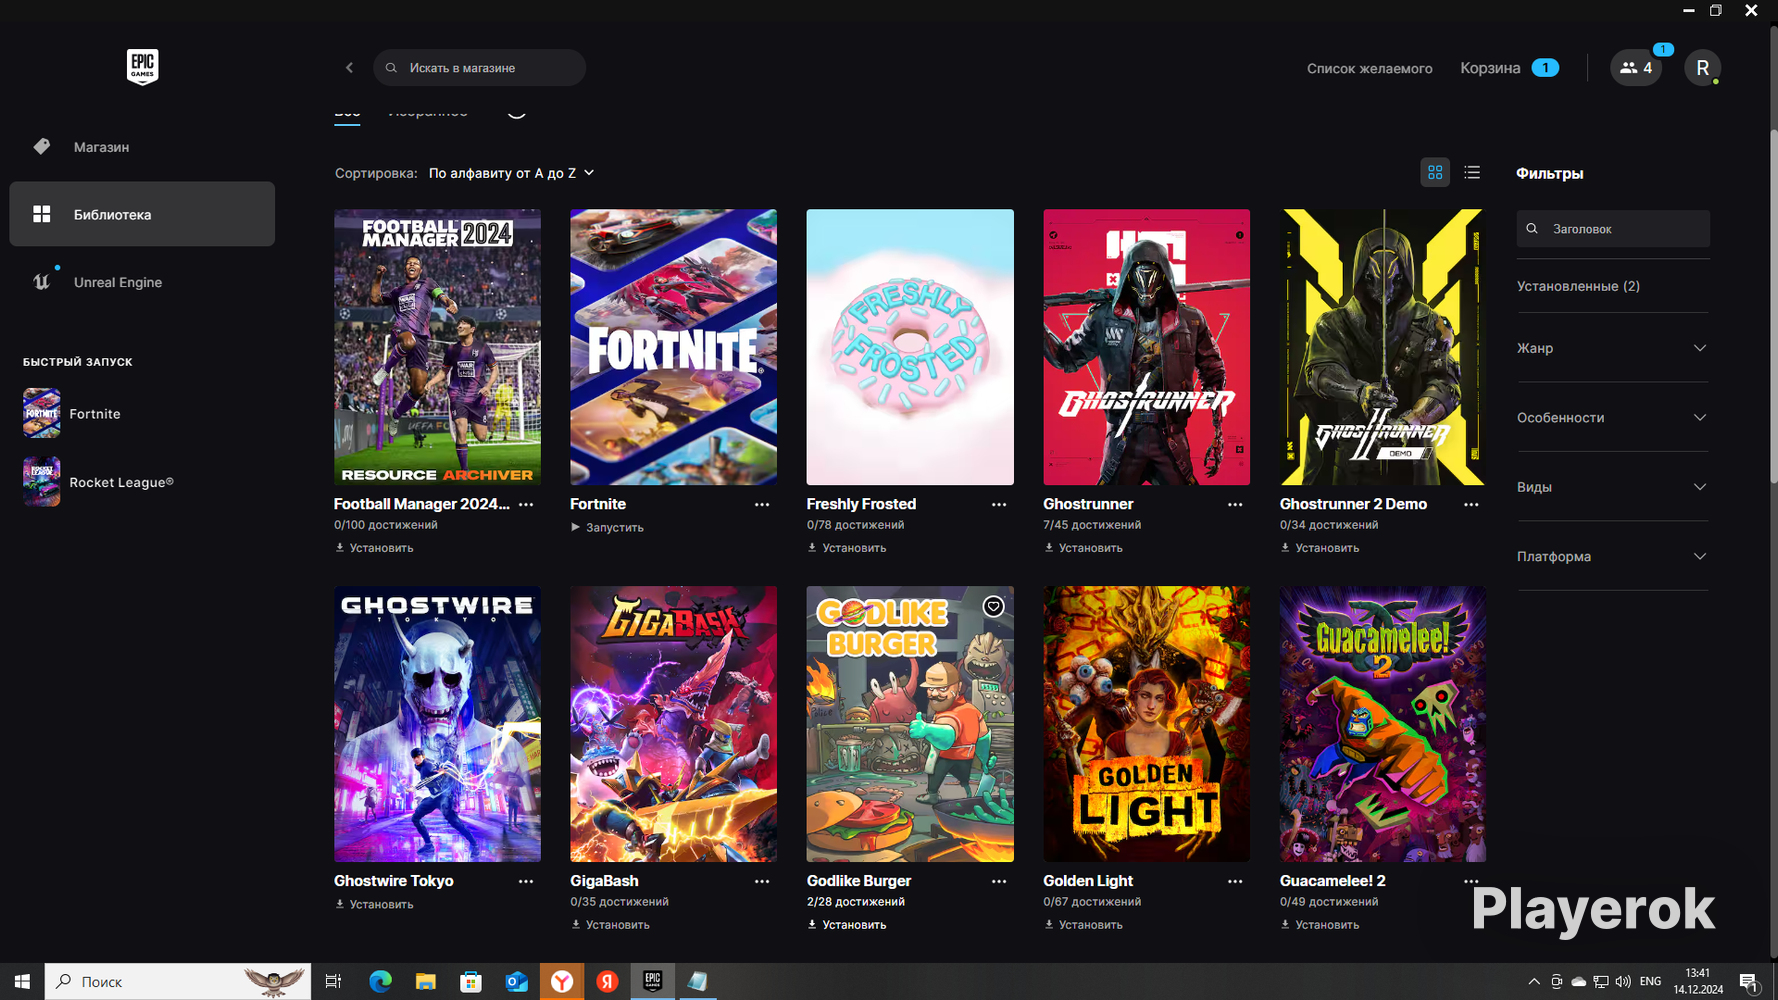Open the friends list icon

[1635, 68]
